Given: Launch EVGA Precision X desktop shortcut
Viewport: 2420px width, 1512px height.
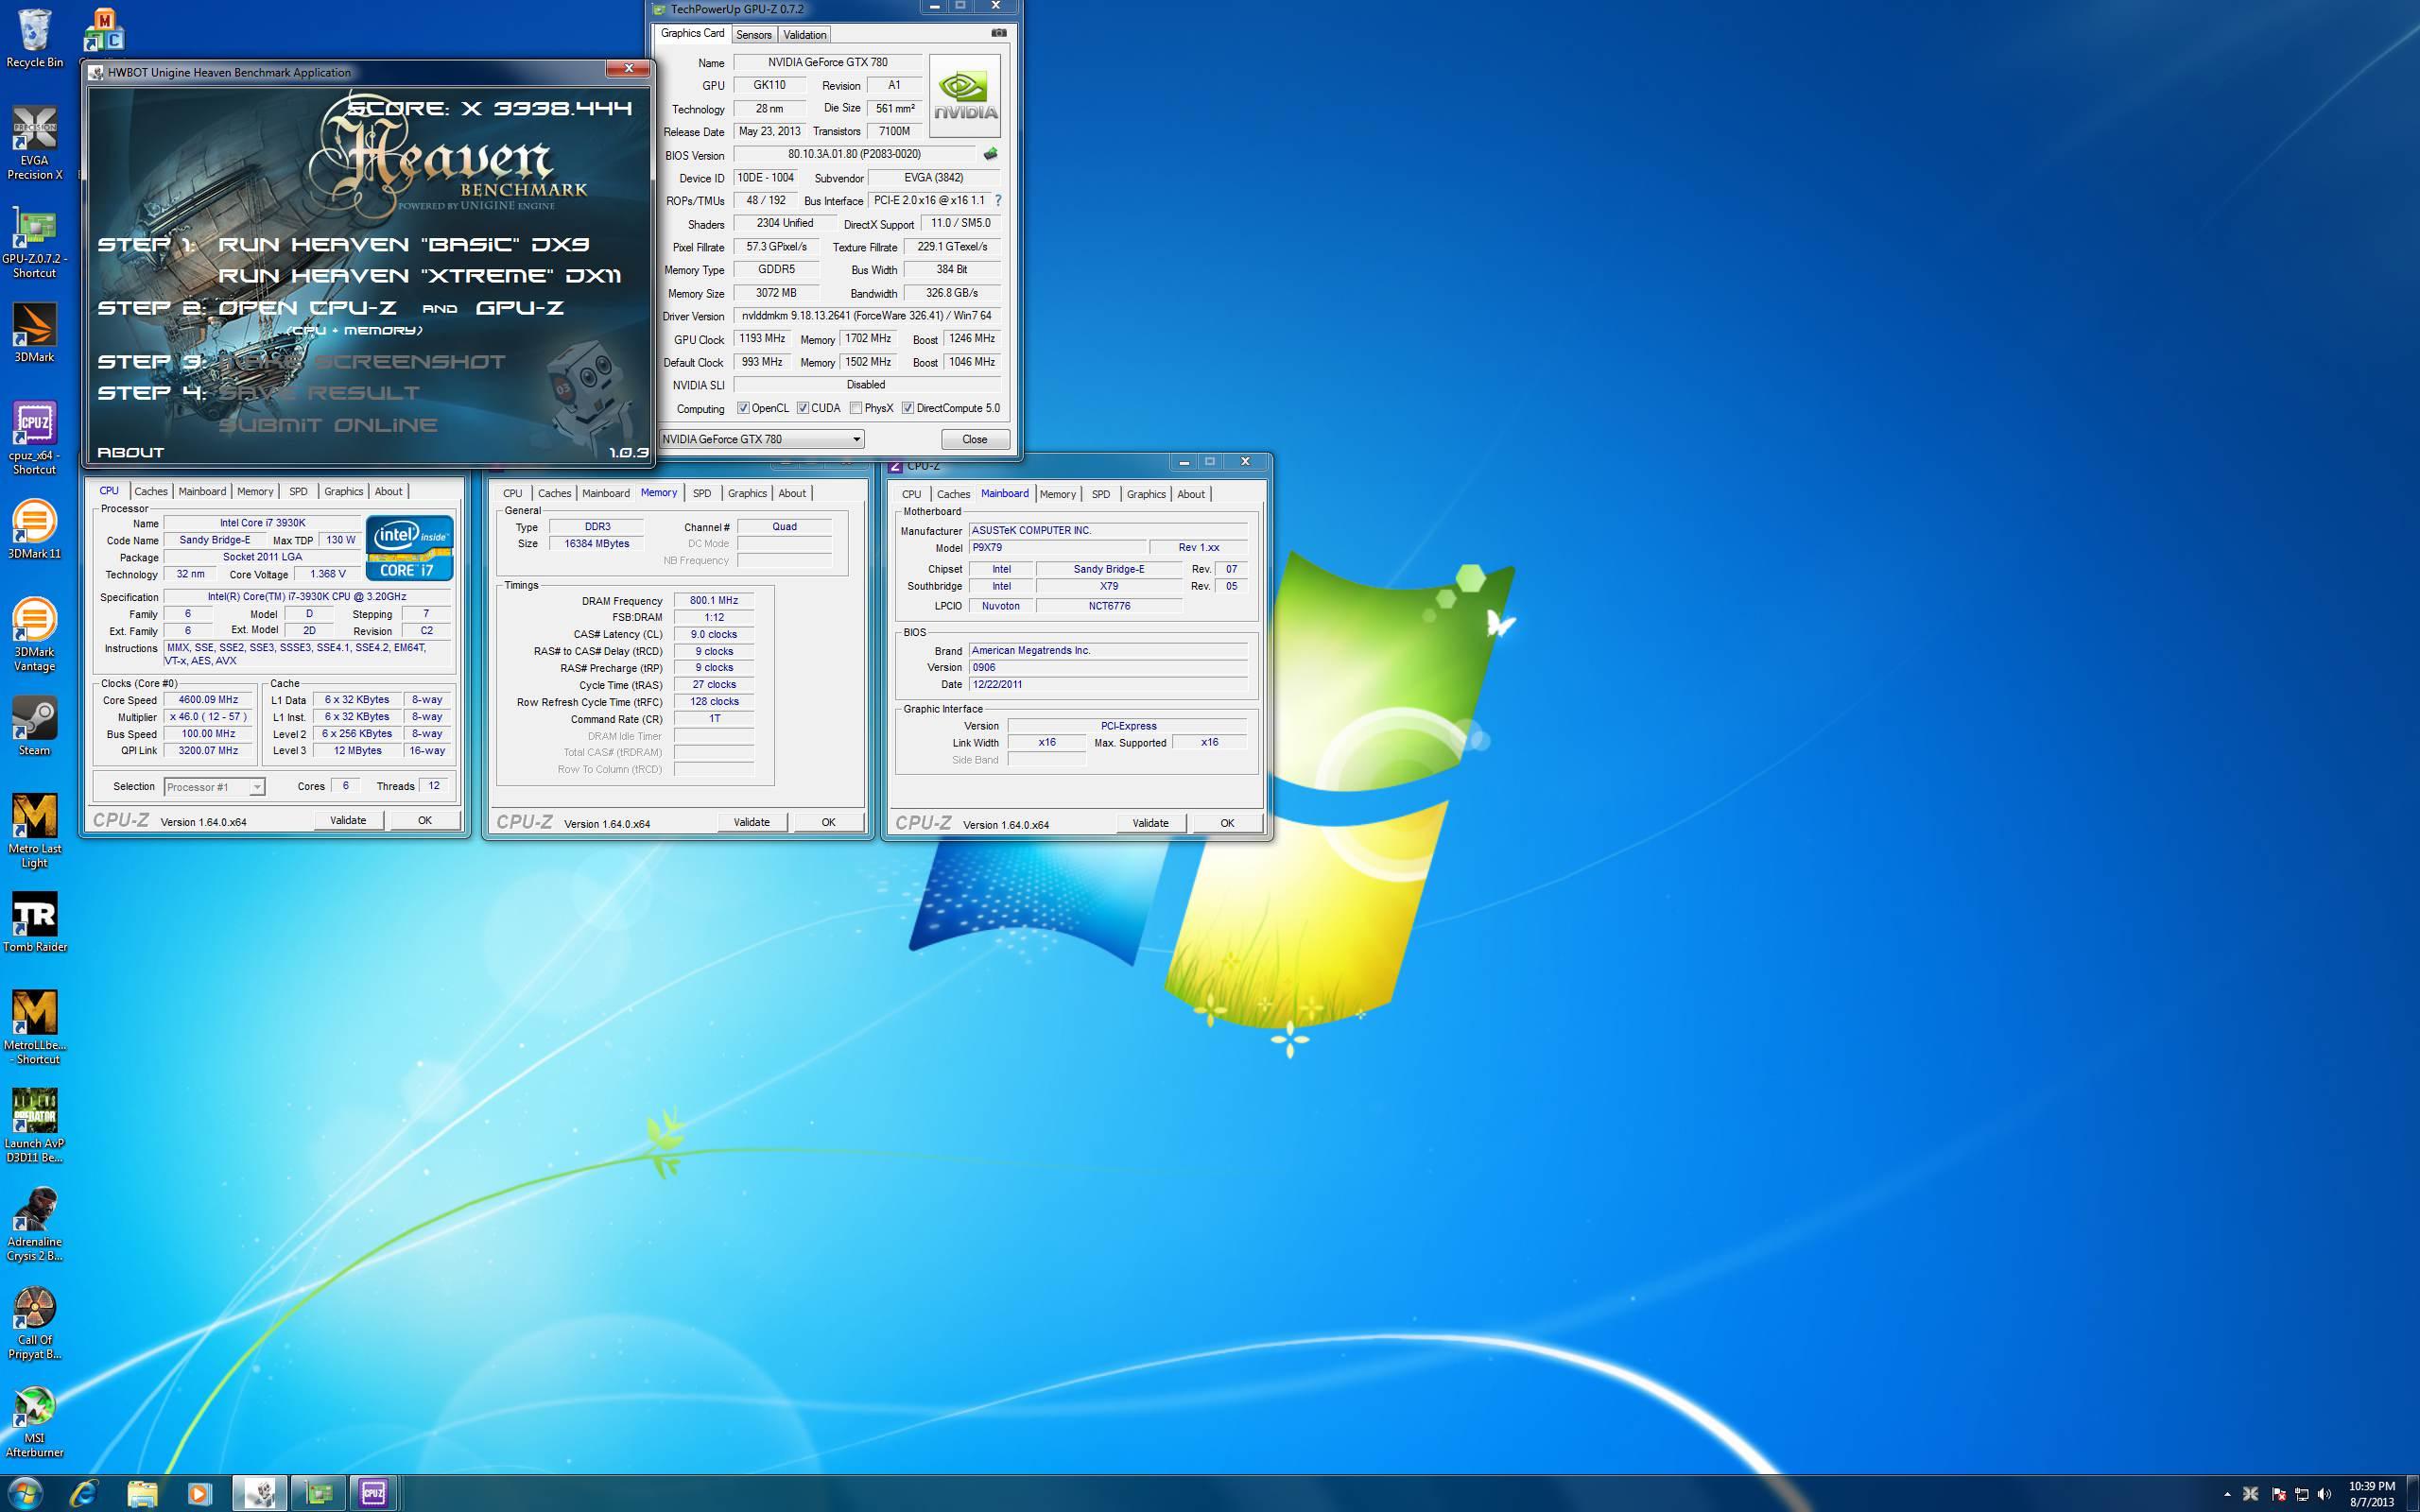Looking at the screenshot, I should click(x=34, y=143).
